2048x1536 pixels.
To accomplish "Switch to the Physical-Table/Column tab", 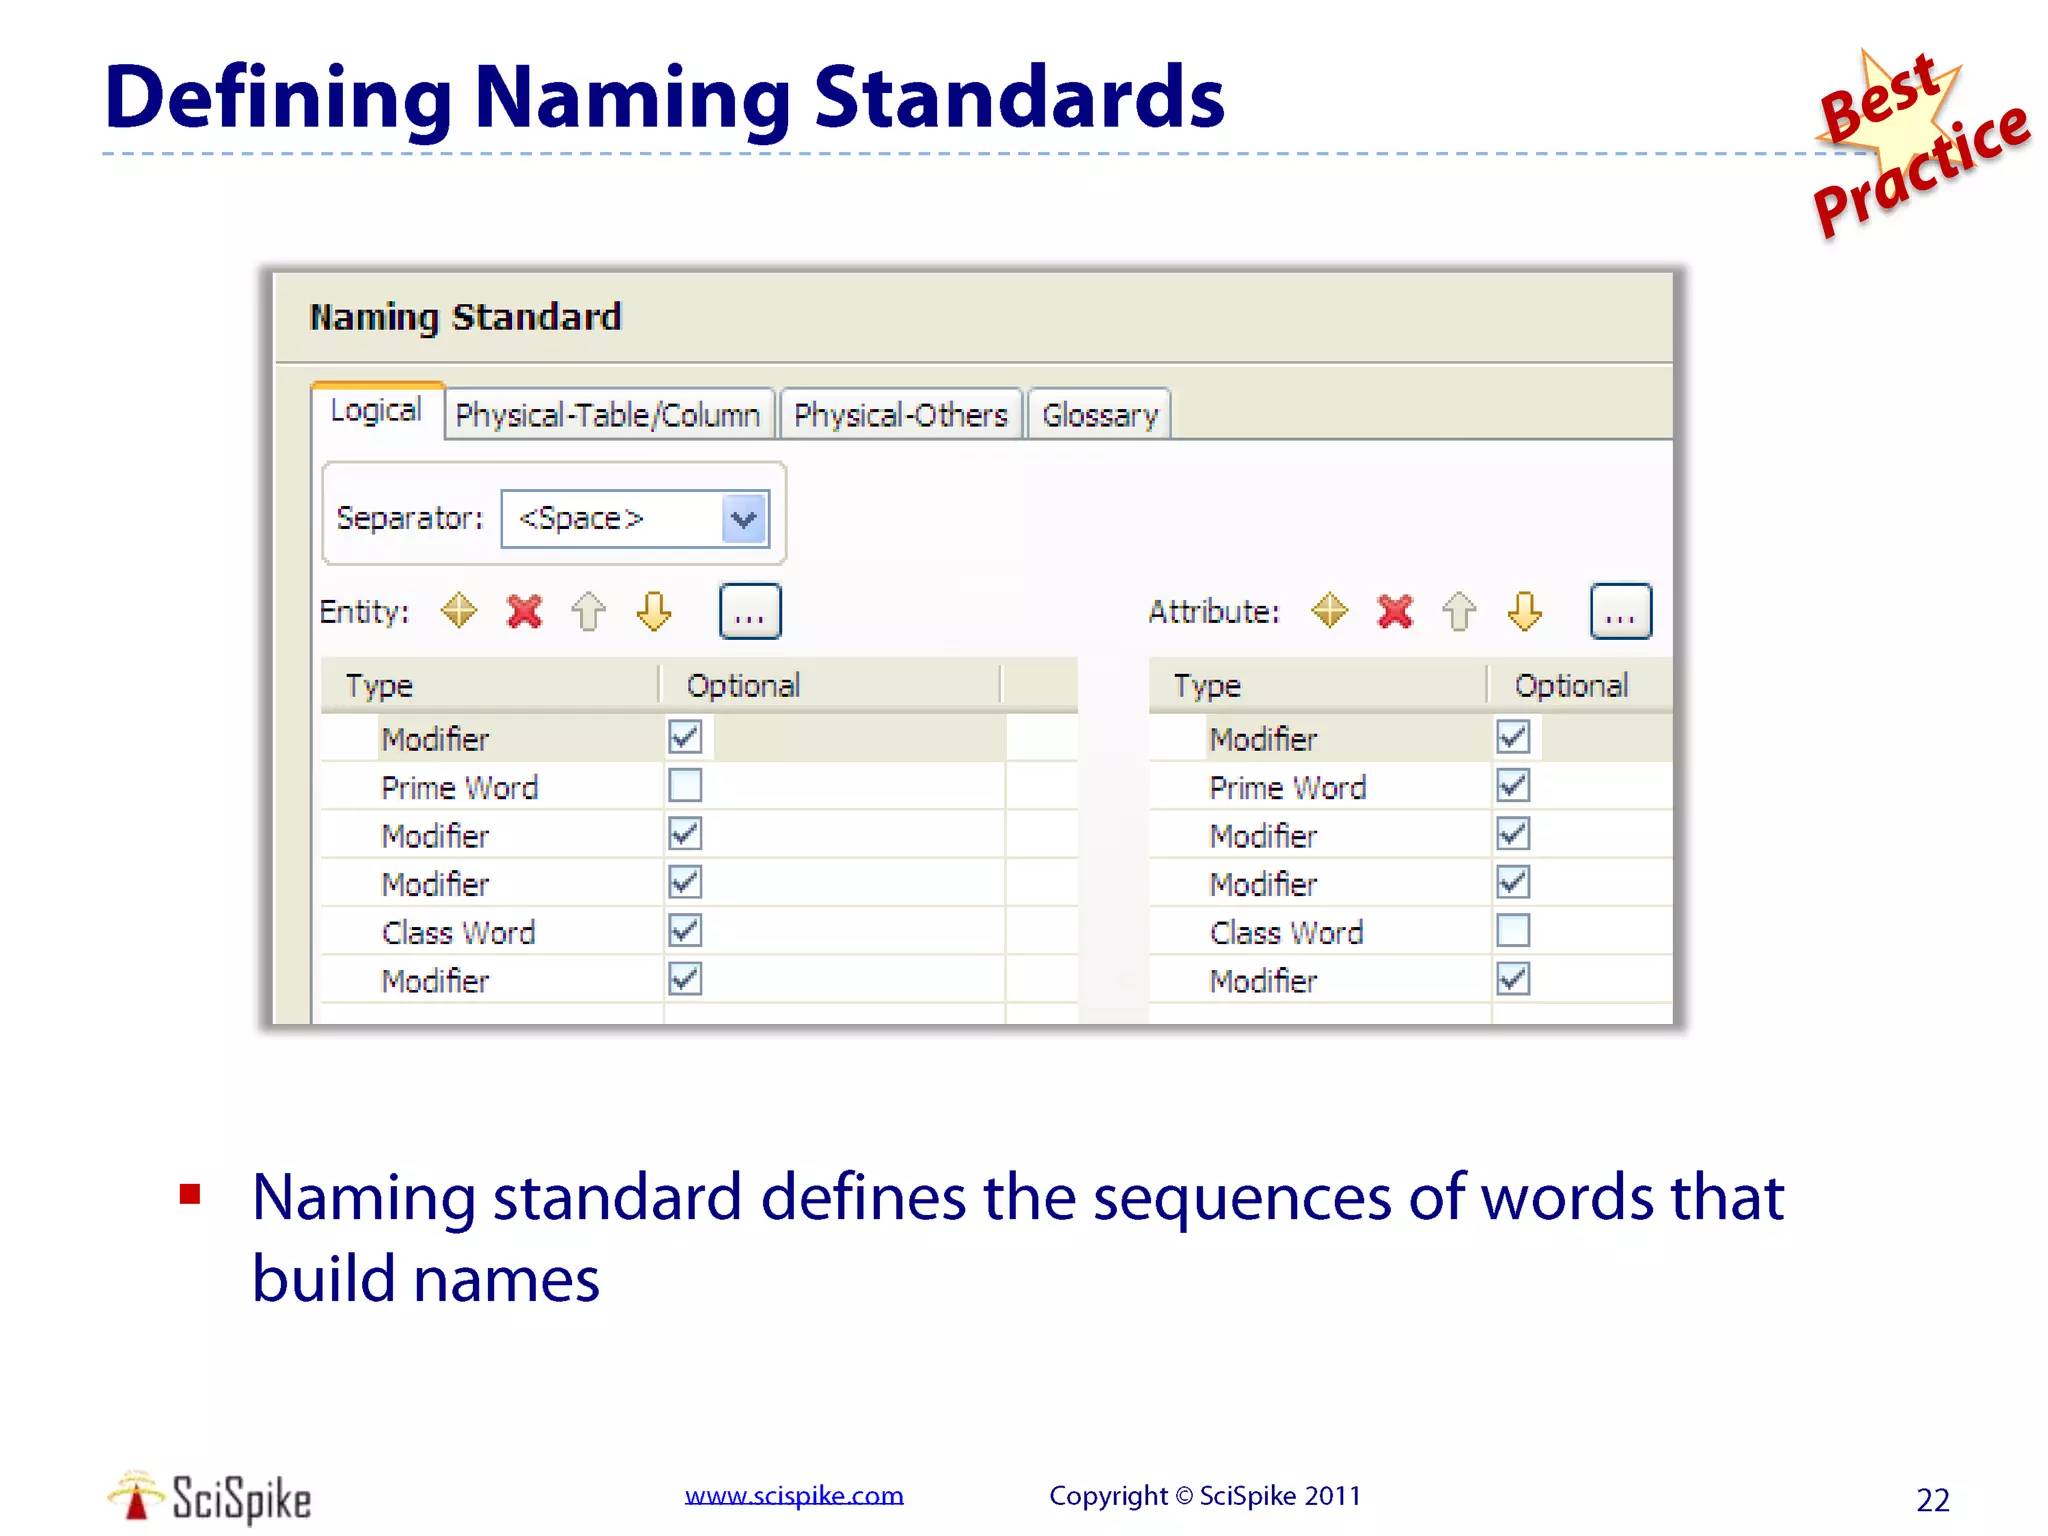I will 608,415.
